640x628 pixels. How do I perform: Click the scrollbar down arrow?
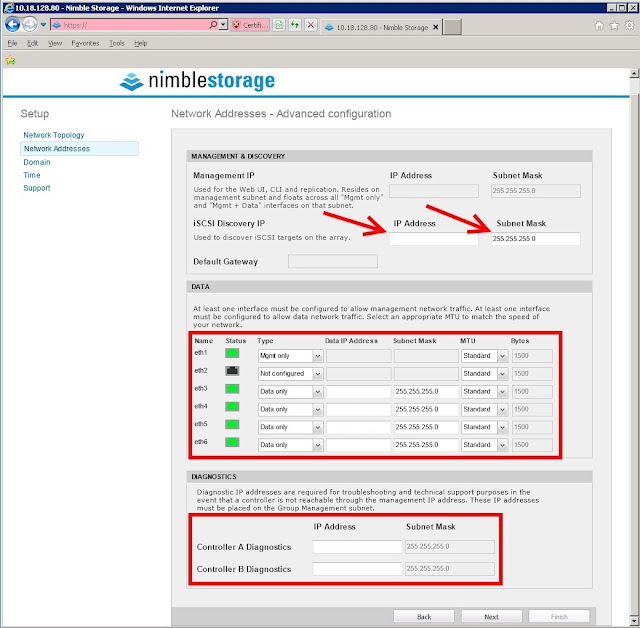(x=634, y=621)
